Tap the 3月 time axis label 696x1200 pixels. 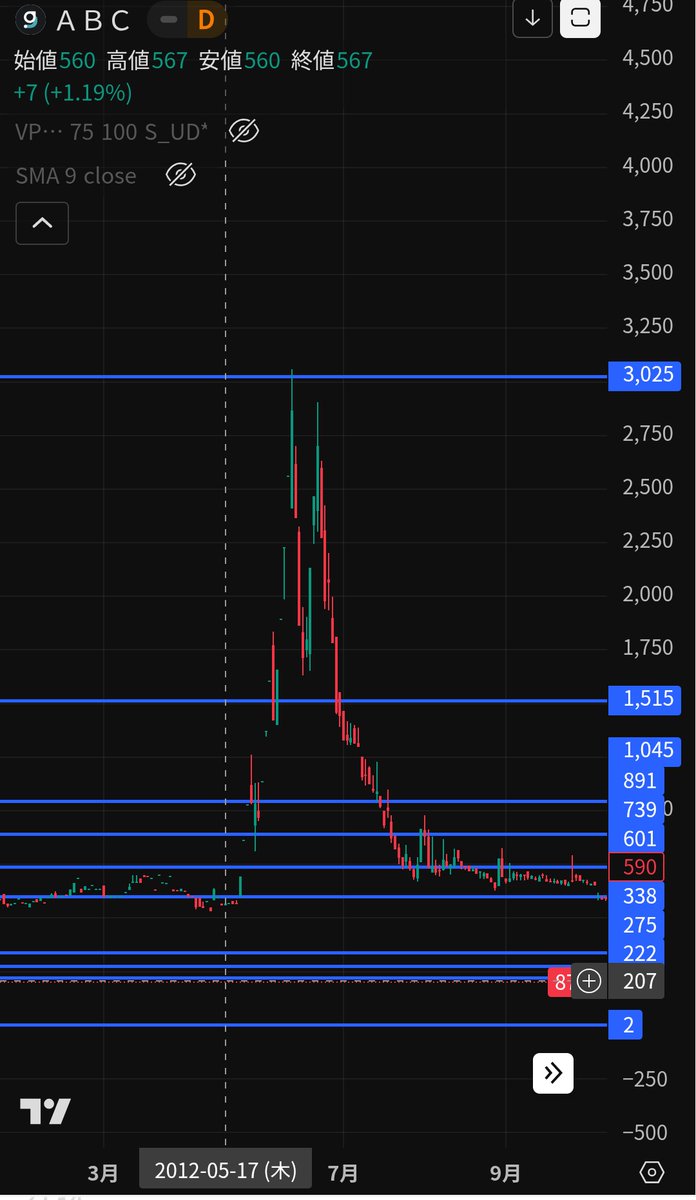(x=103, y=1171)
